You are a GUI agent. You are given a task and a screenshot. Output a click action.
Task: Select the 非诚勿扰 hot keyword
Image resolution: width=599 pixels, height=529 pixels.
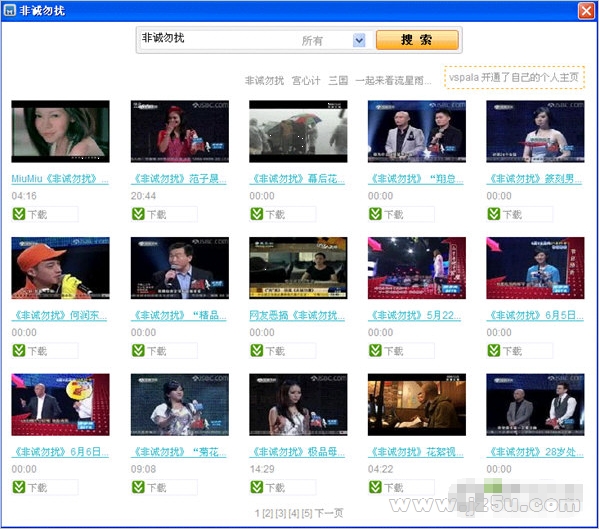(264, 81)
